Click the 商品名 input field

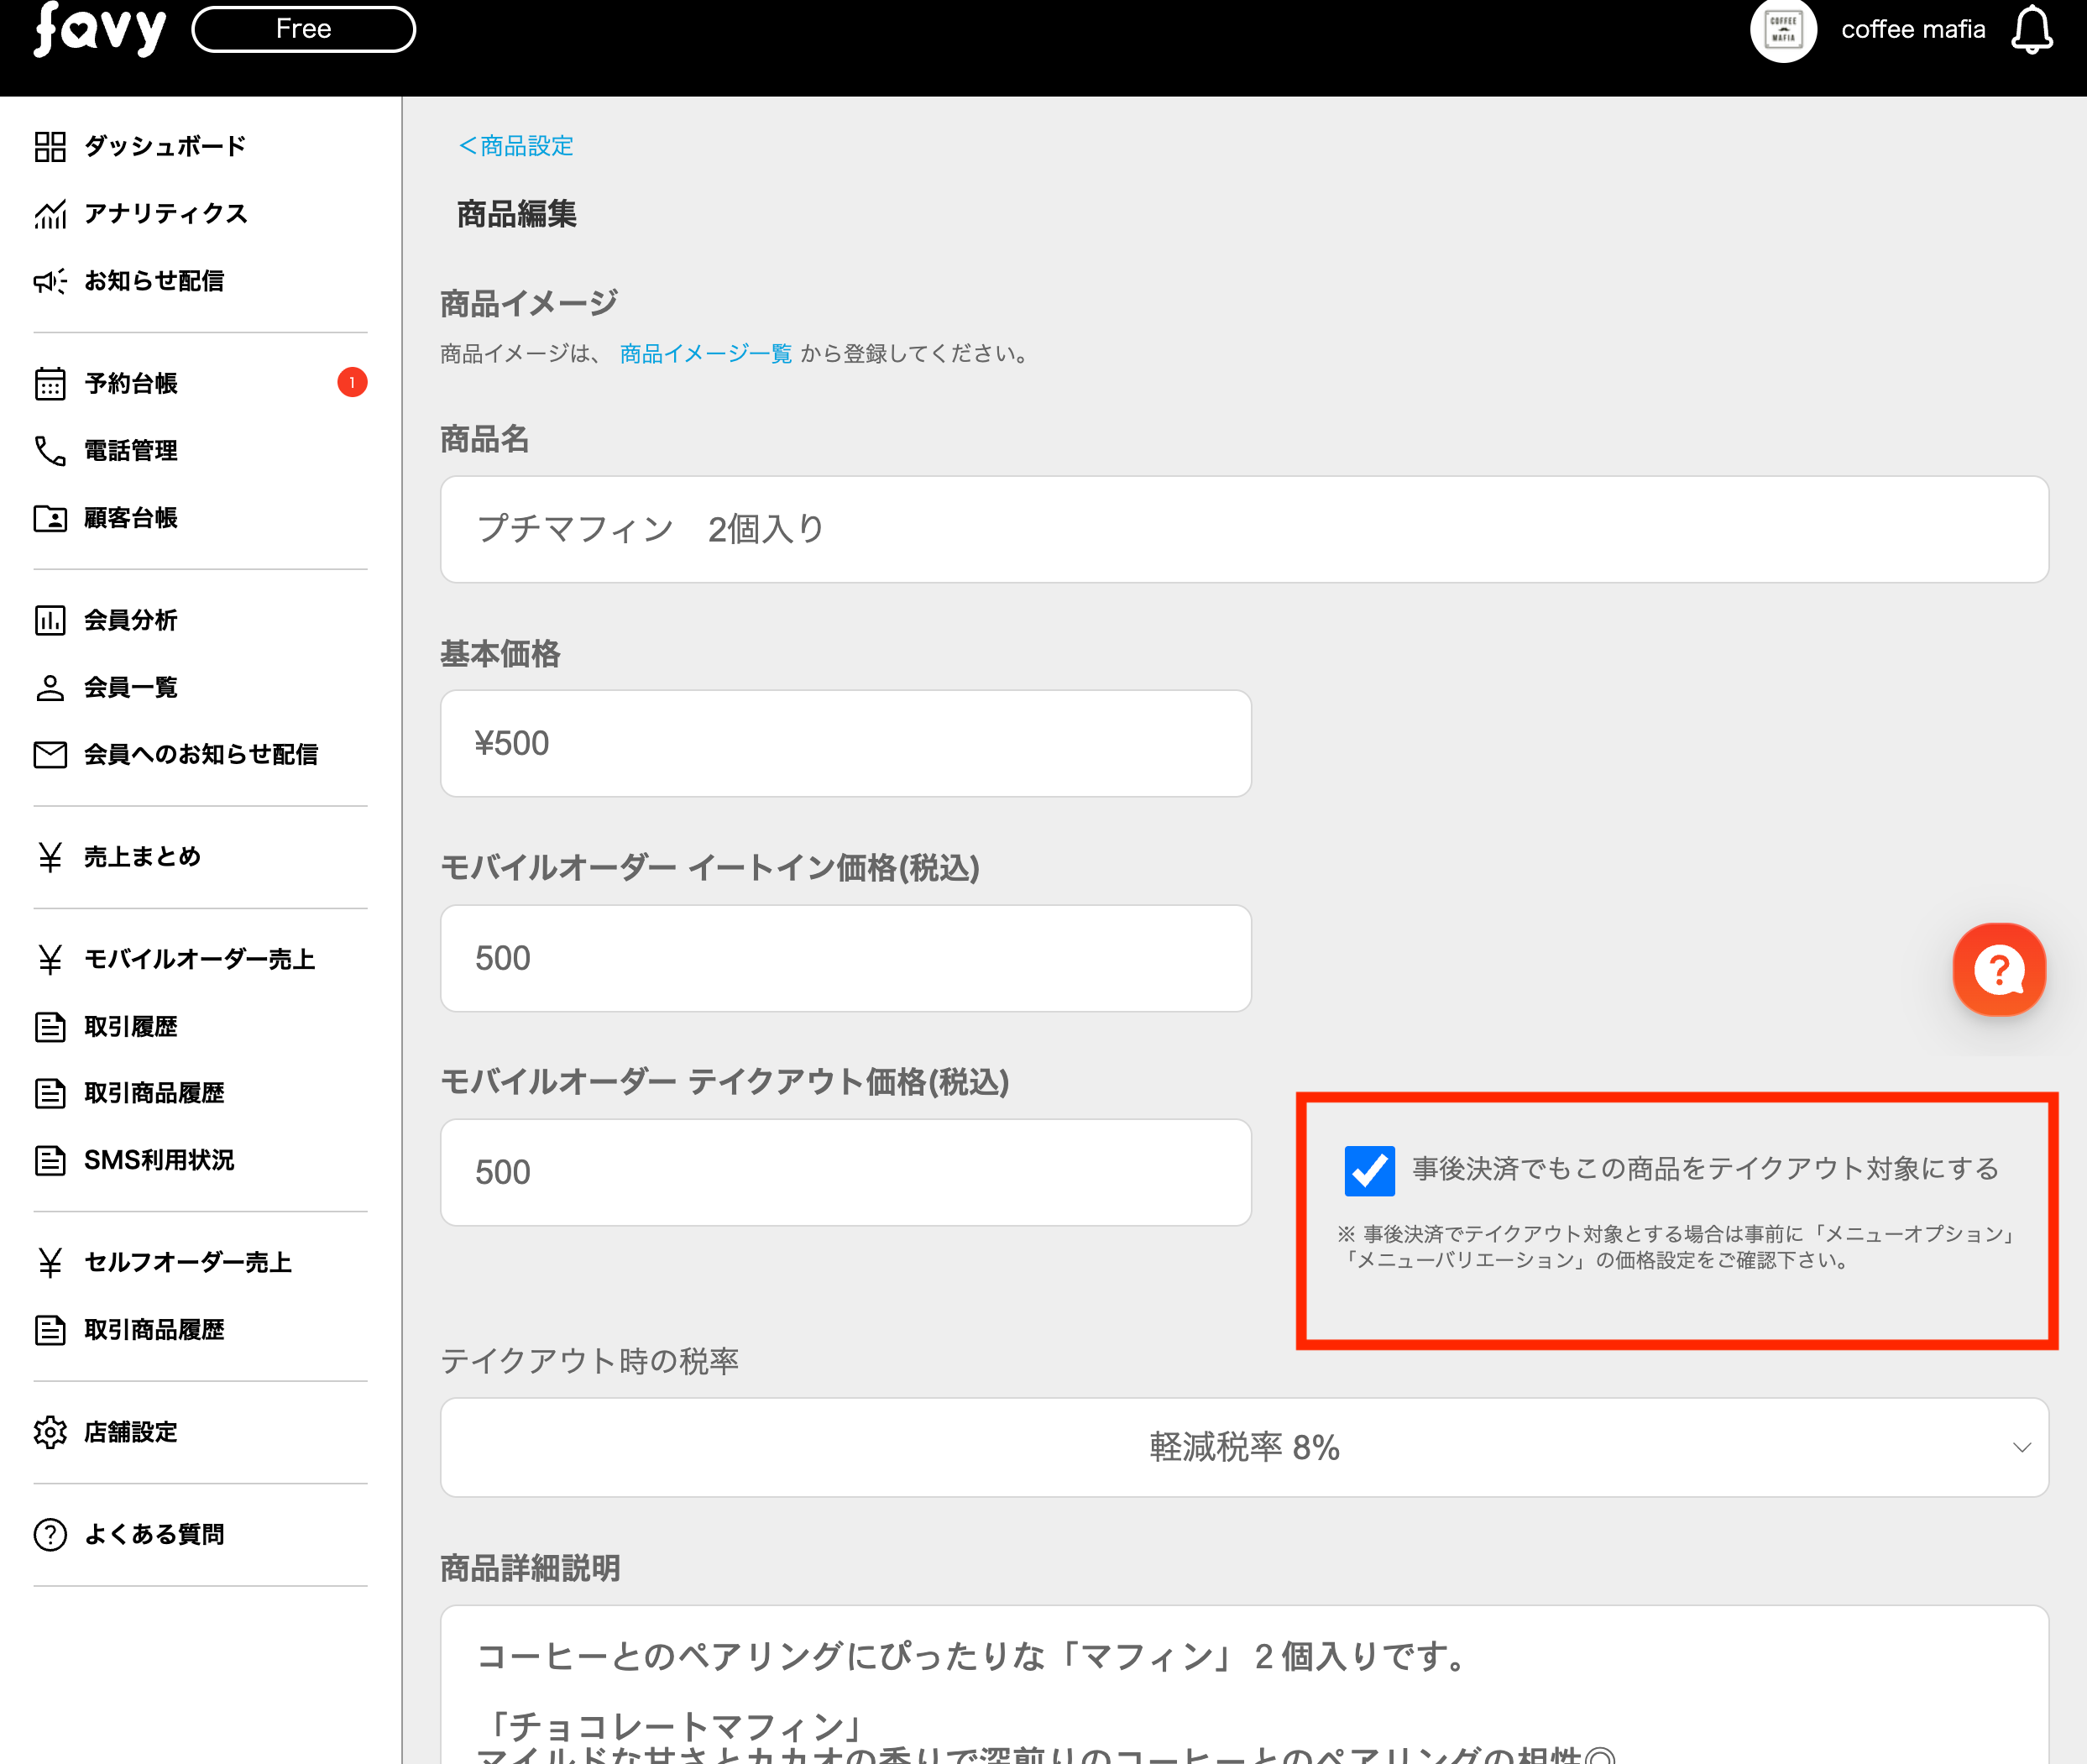[1244, 529]
